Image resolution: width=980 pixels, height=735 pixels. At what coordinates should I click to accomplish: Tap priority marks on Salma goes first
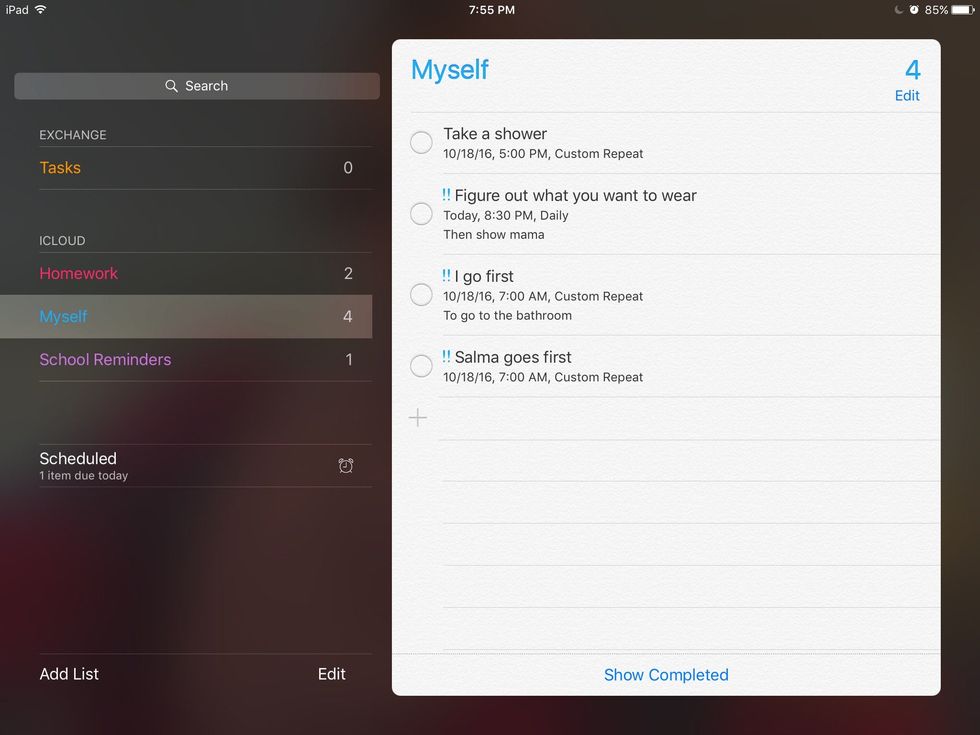pos(446,357)
